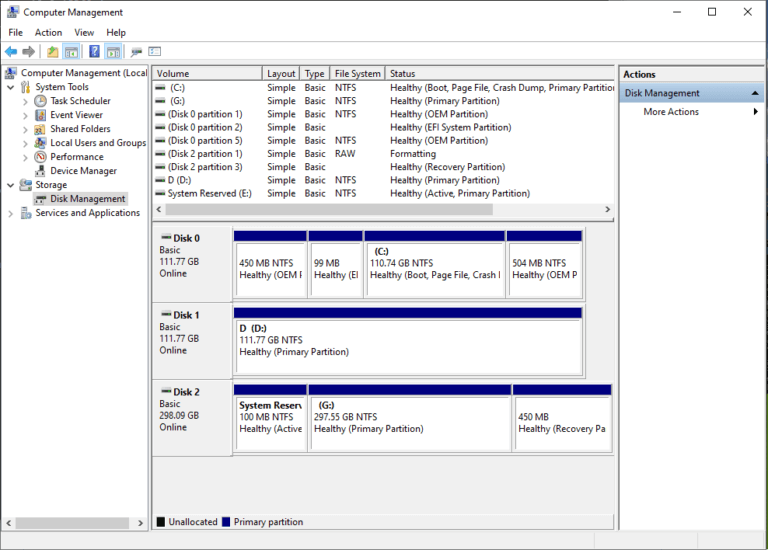Click the Computer Management title bar icon
The width and height of the screenshot is (768, 550).
pos(13,12)
